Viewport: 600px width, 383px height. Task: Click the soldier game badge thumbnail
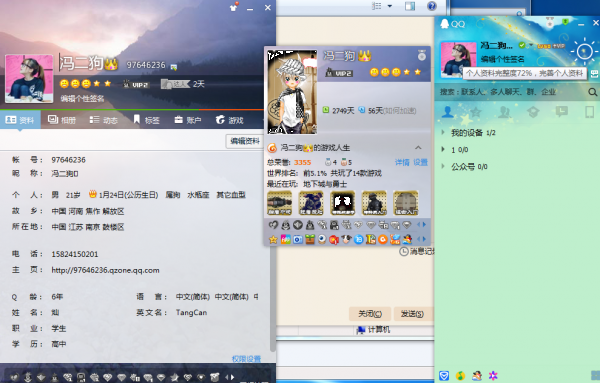tap(374, 203)
